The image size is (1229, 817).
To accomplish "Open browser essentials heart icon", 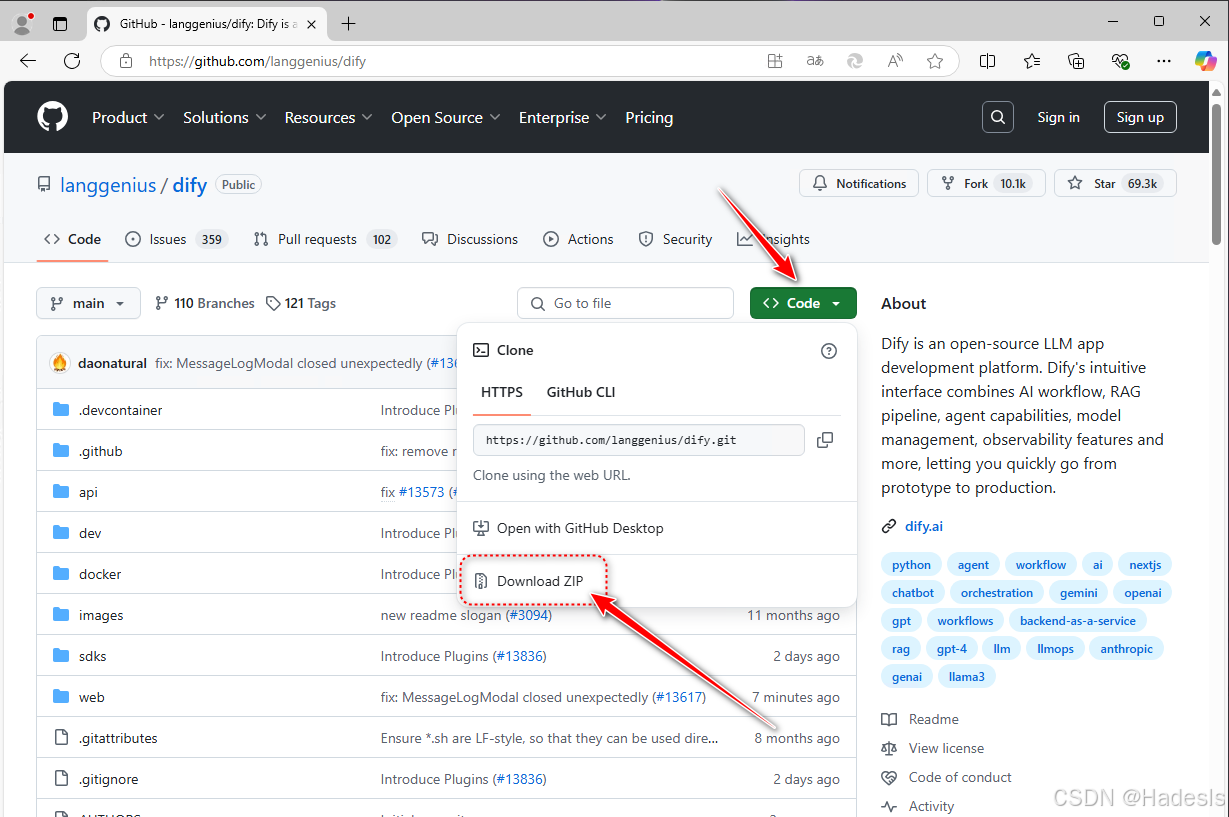I will coord(1120,61).
